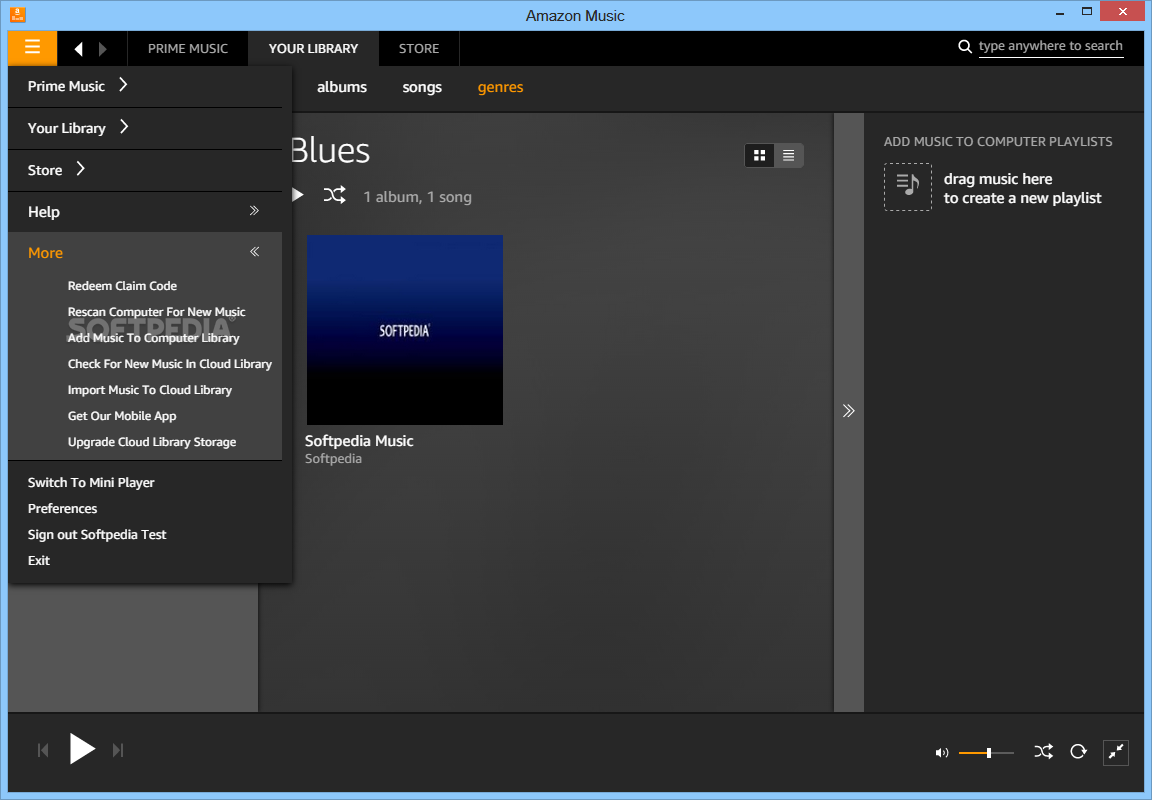Switch to mini player using corner icon
Viewport: 1152px width, 800px height.
tap(1115, 752)
